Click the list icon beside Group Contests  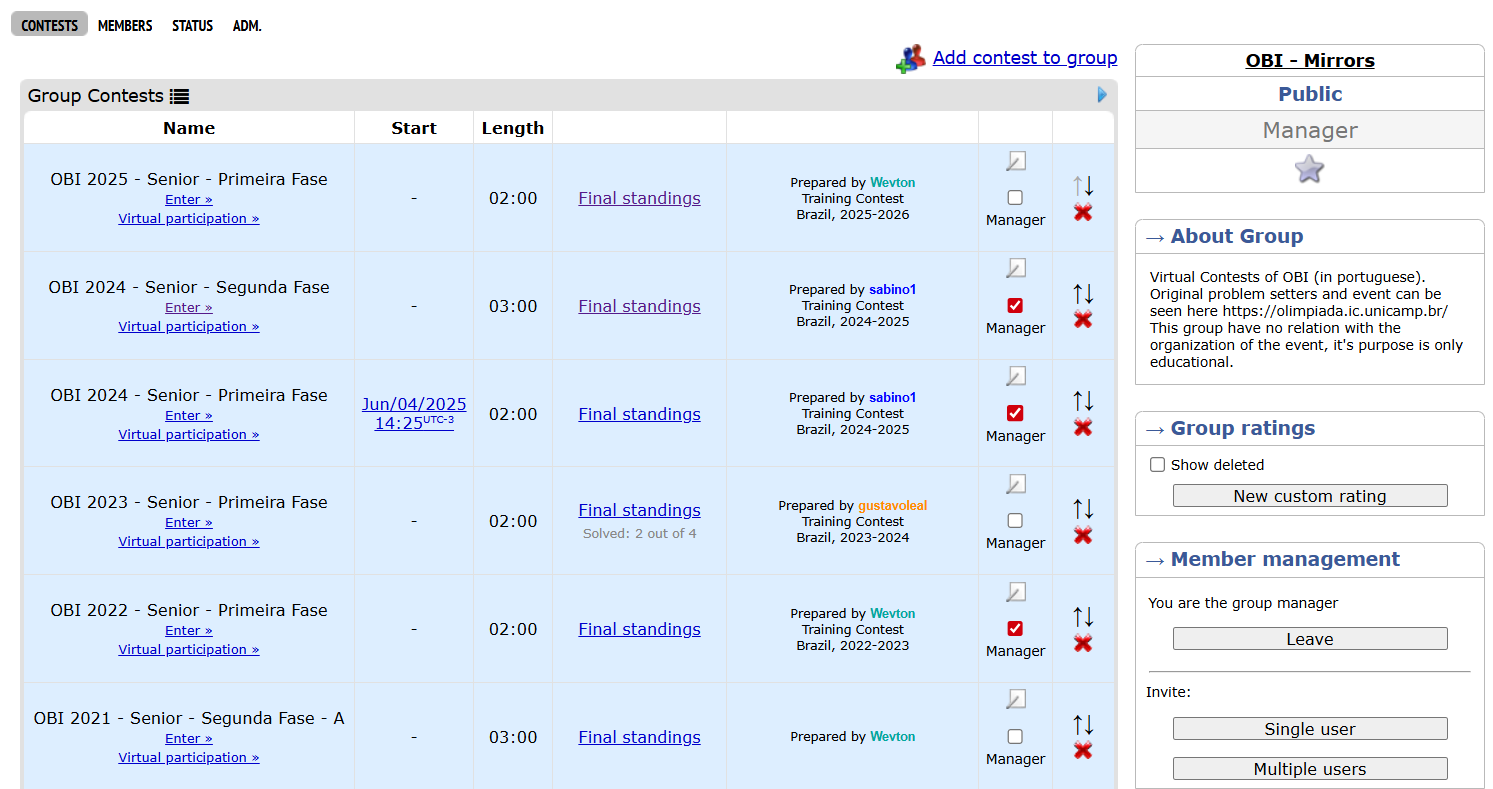pos(179,96)
